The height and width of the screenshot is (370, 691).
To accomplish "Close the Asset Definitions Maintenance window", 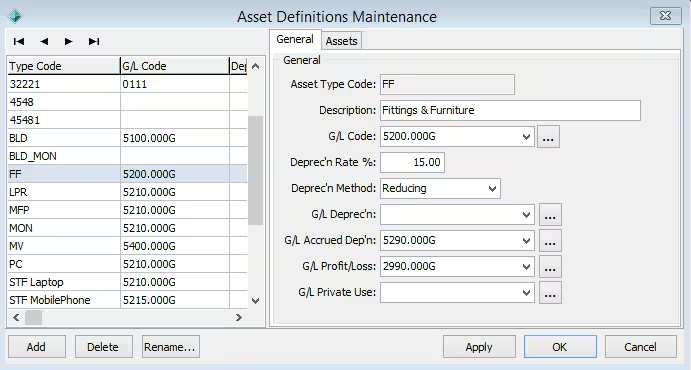I will point(665,16).
